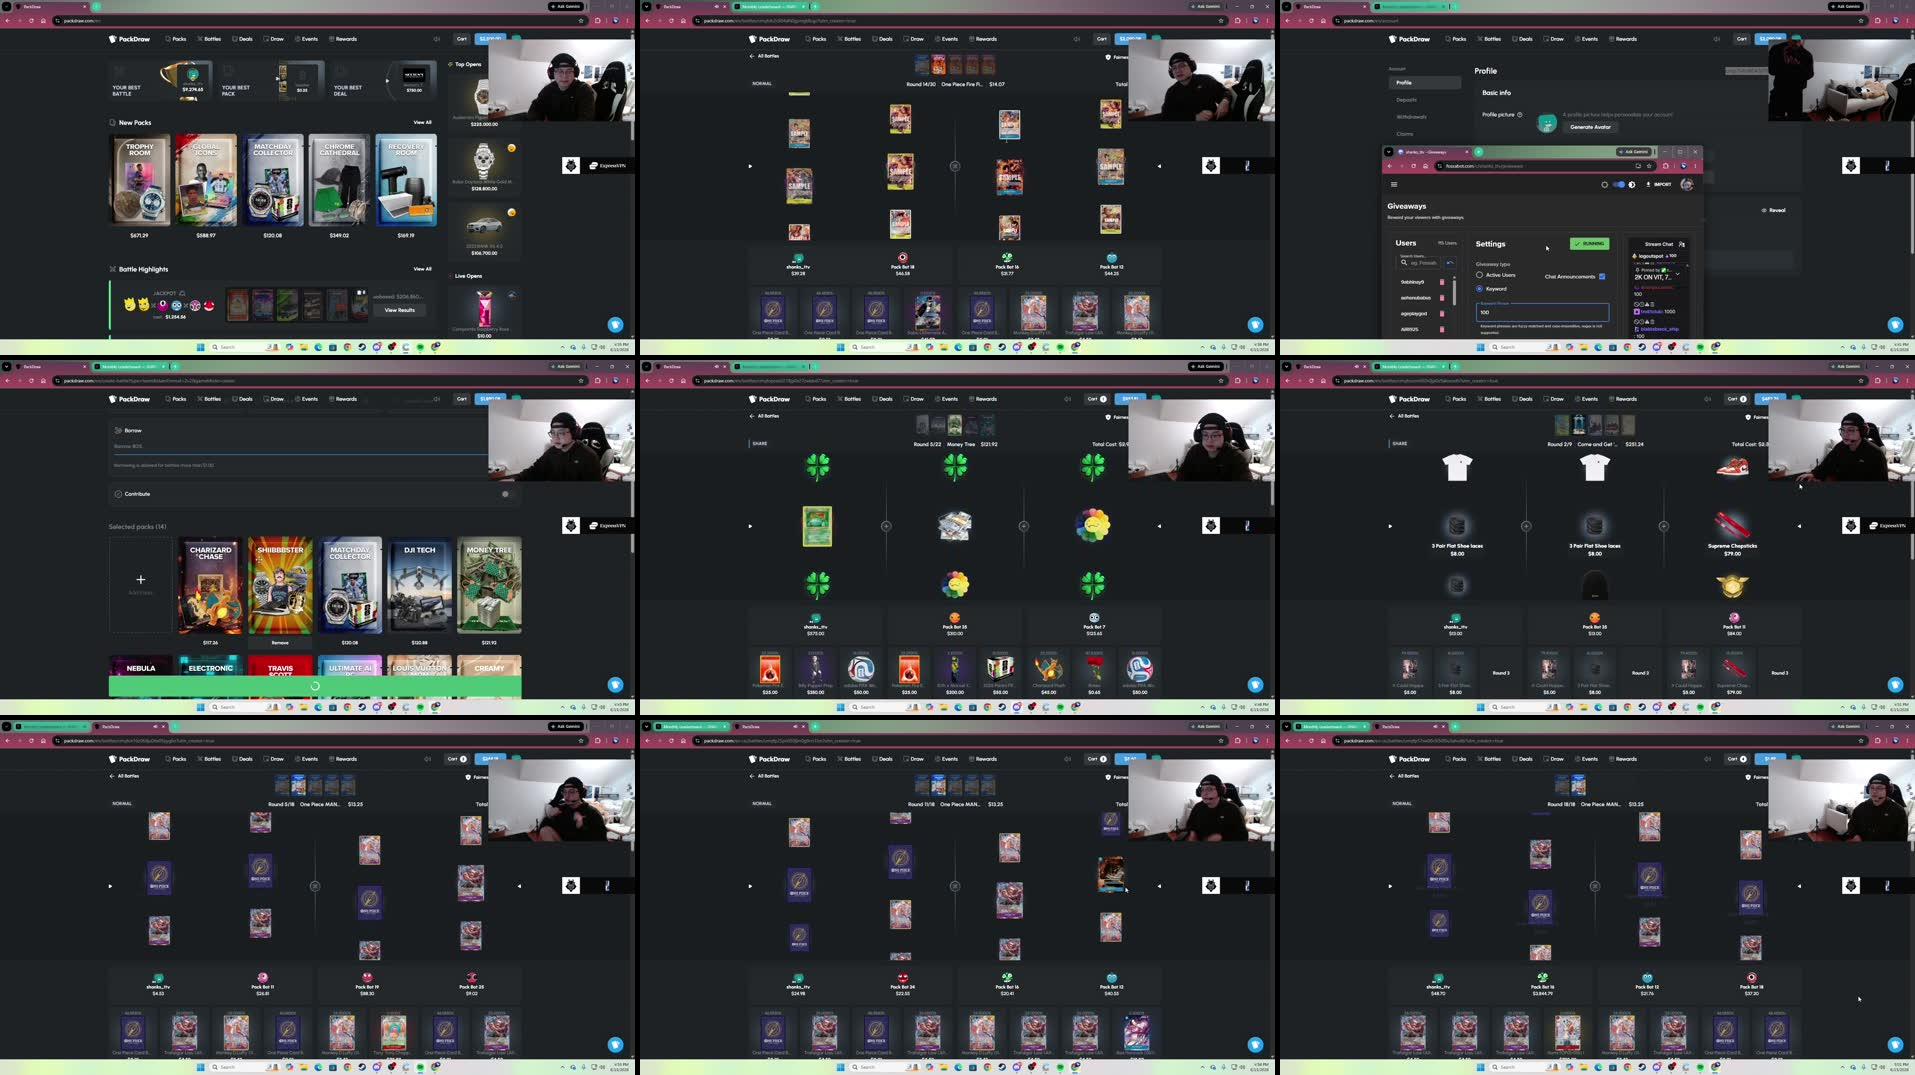Click the Reveal button on the Profile page

[1773, 210]
